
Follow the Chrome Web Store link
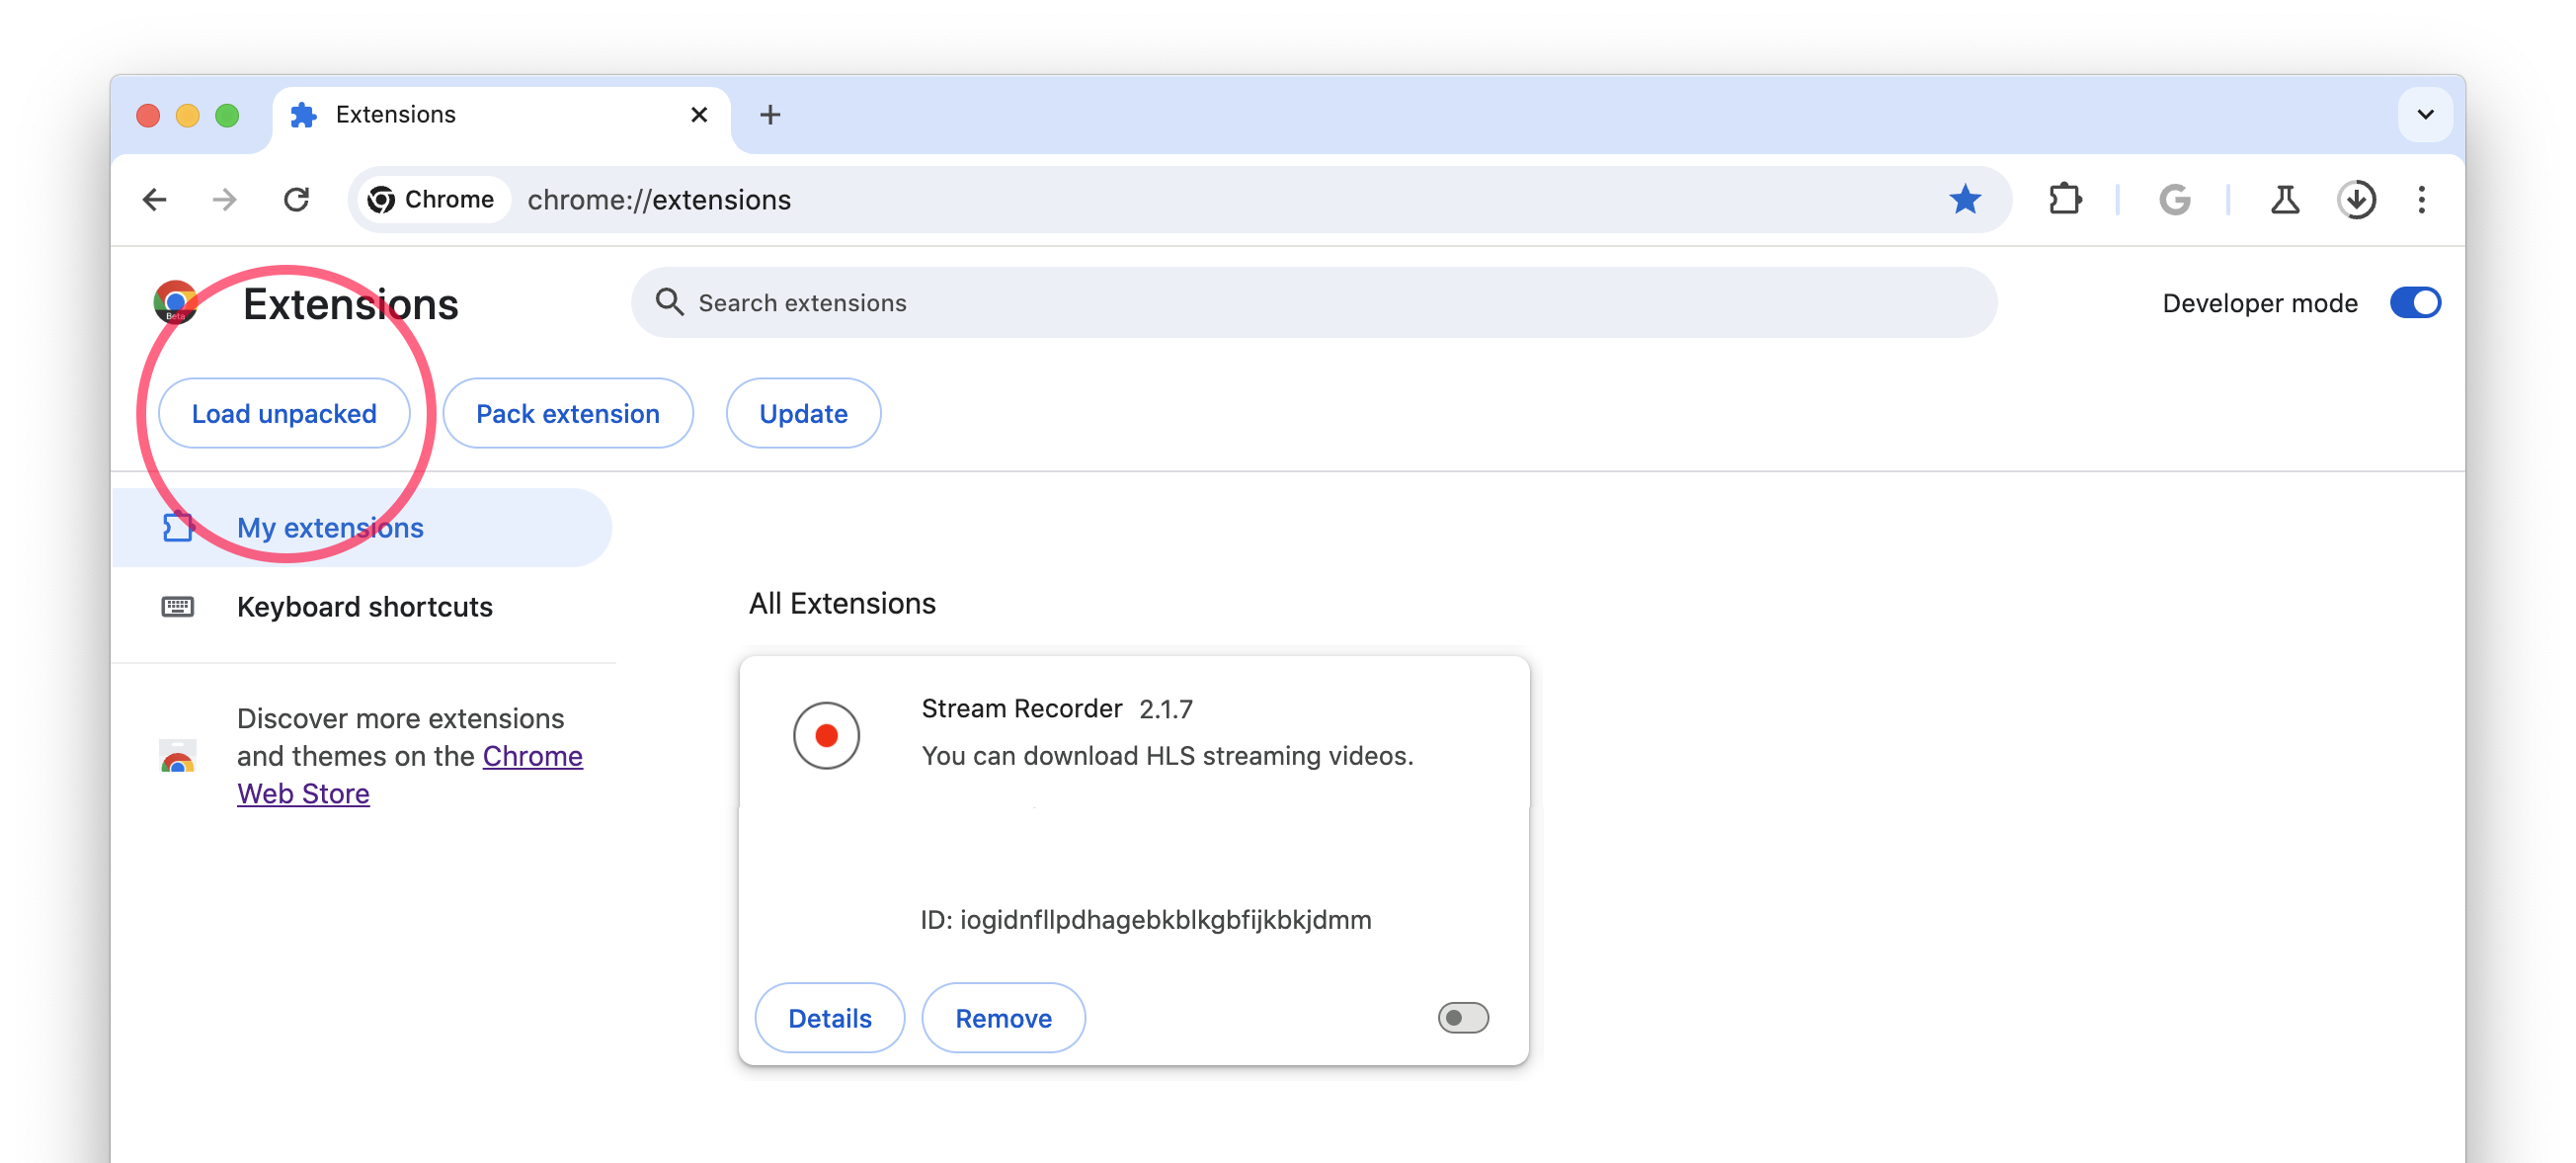(409, 774)
